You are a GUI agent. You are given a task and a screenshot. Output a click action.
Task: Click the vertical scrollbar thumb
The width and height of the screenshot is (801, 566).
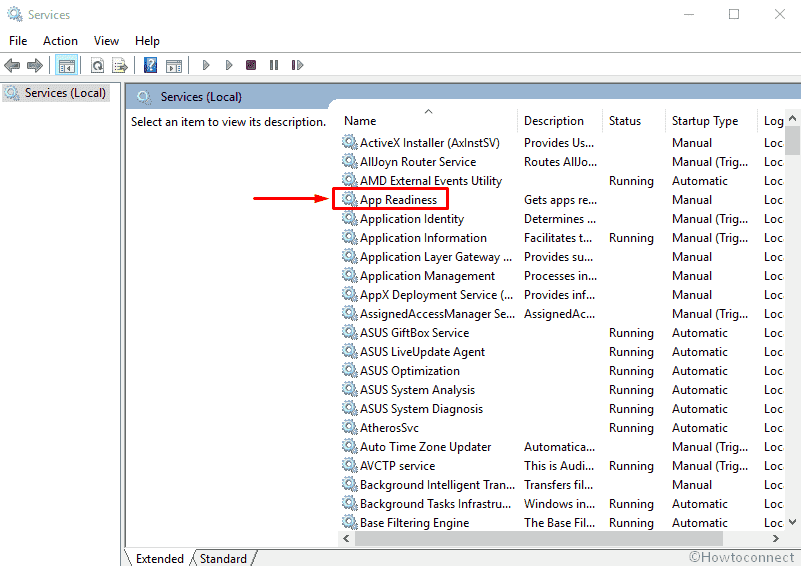coord(792,140)
